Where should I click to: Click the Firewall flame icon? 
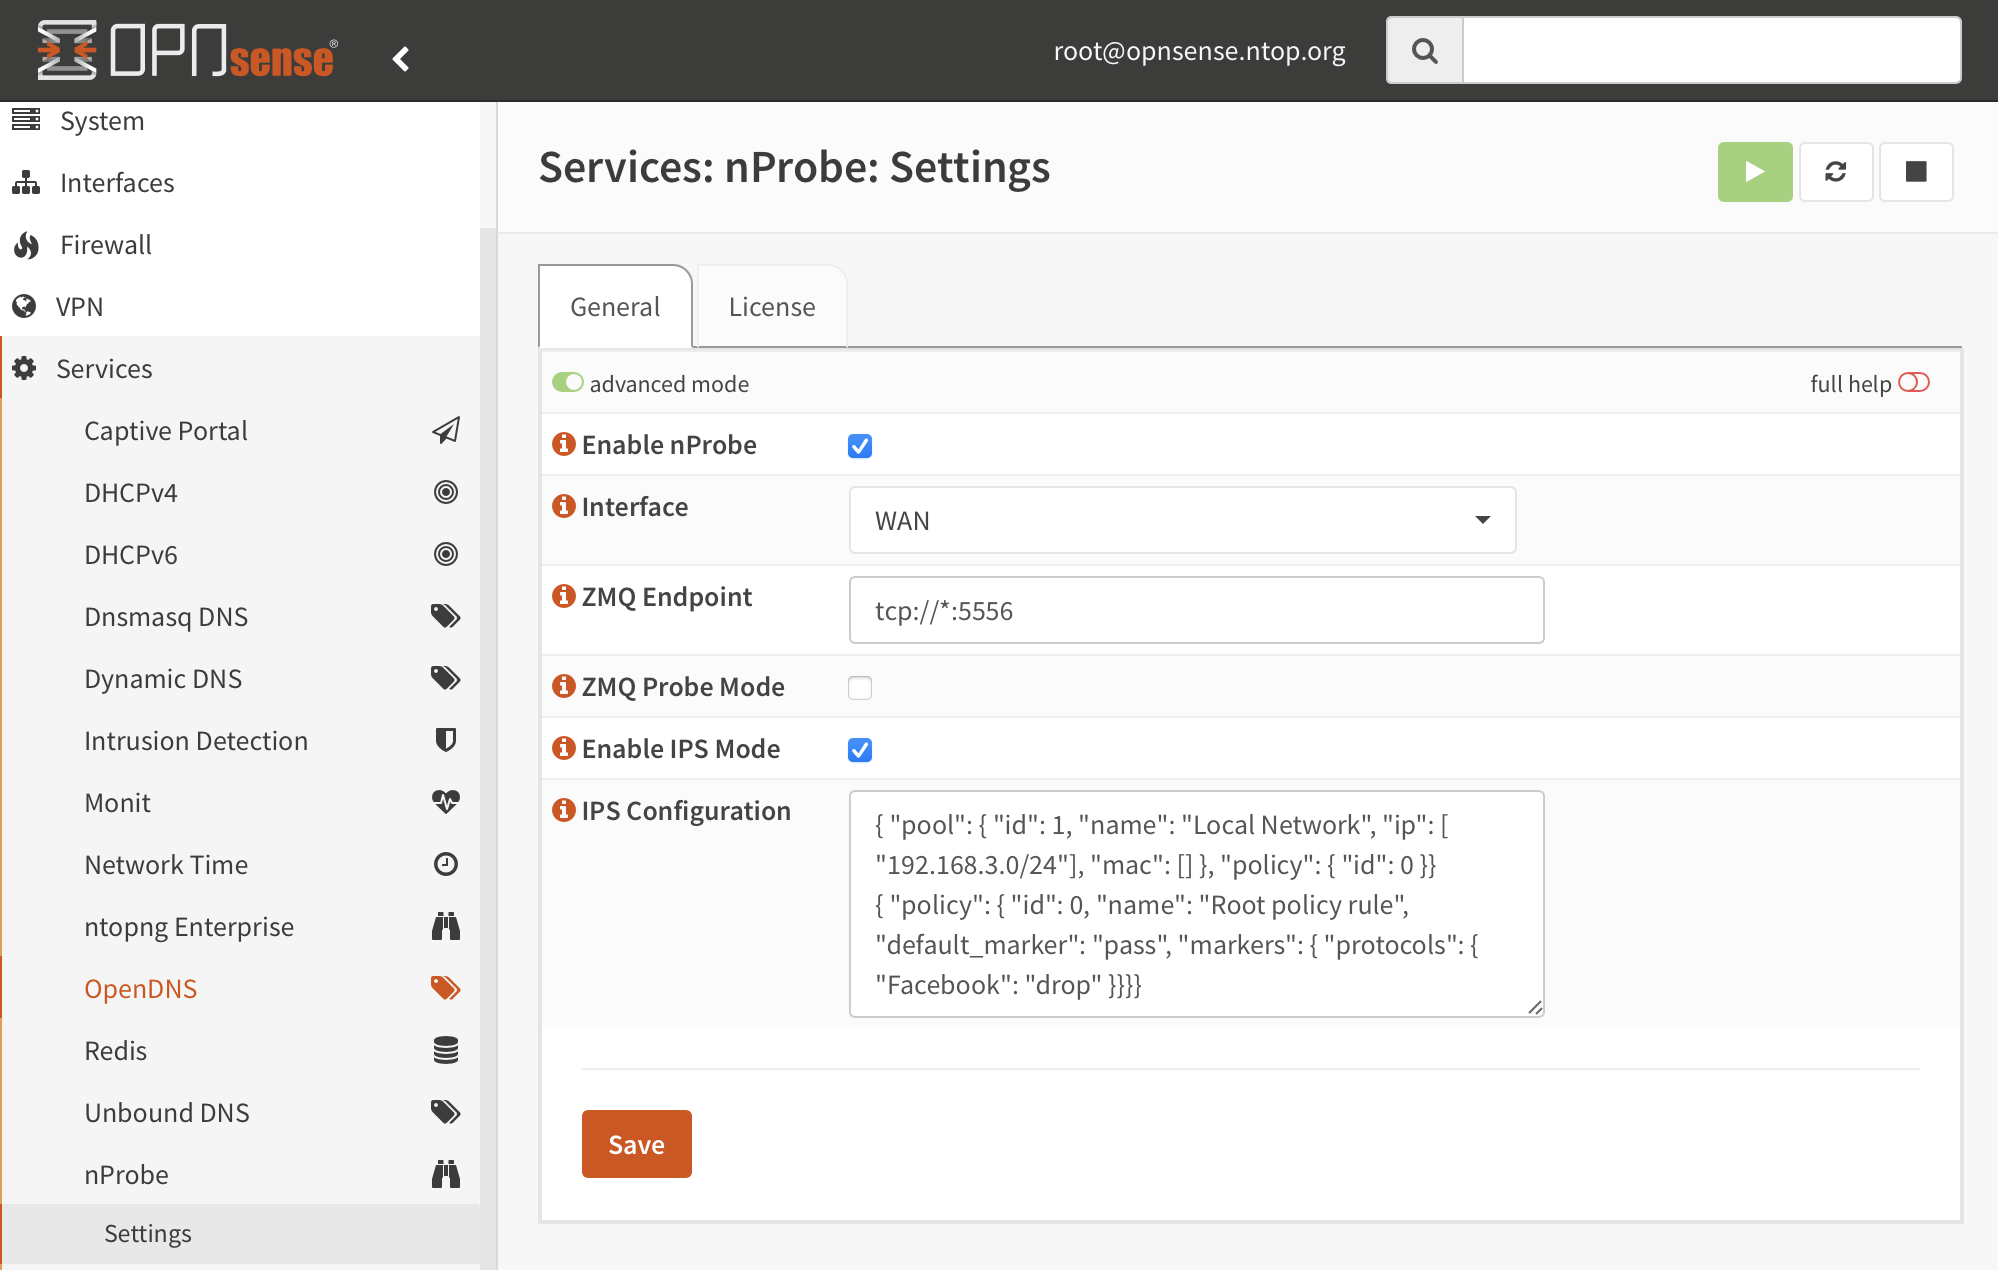[x=26, y=245]
